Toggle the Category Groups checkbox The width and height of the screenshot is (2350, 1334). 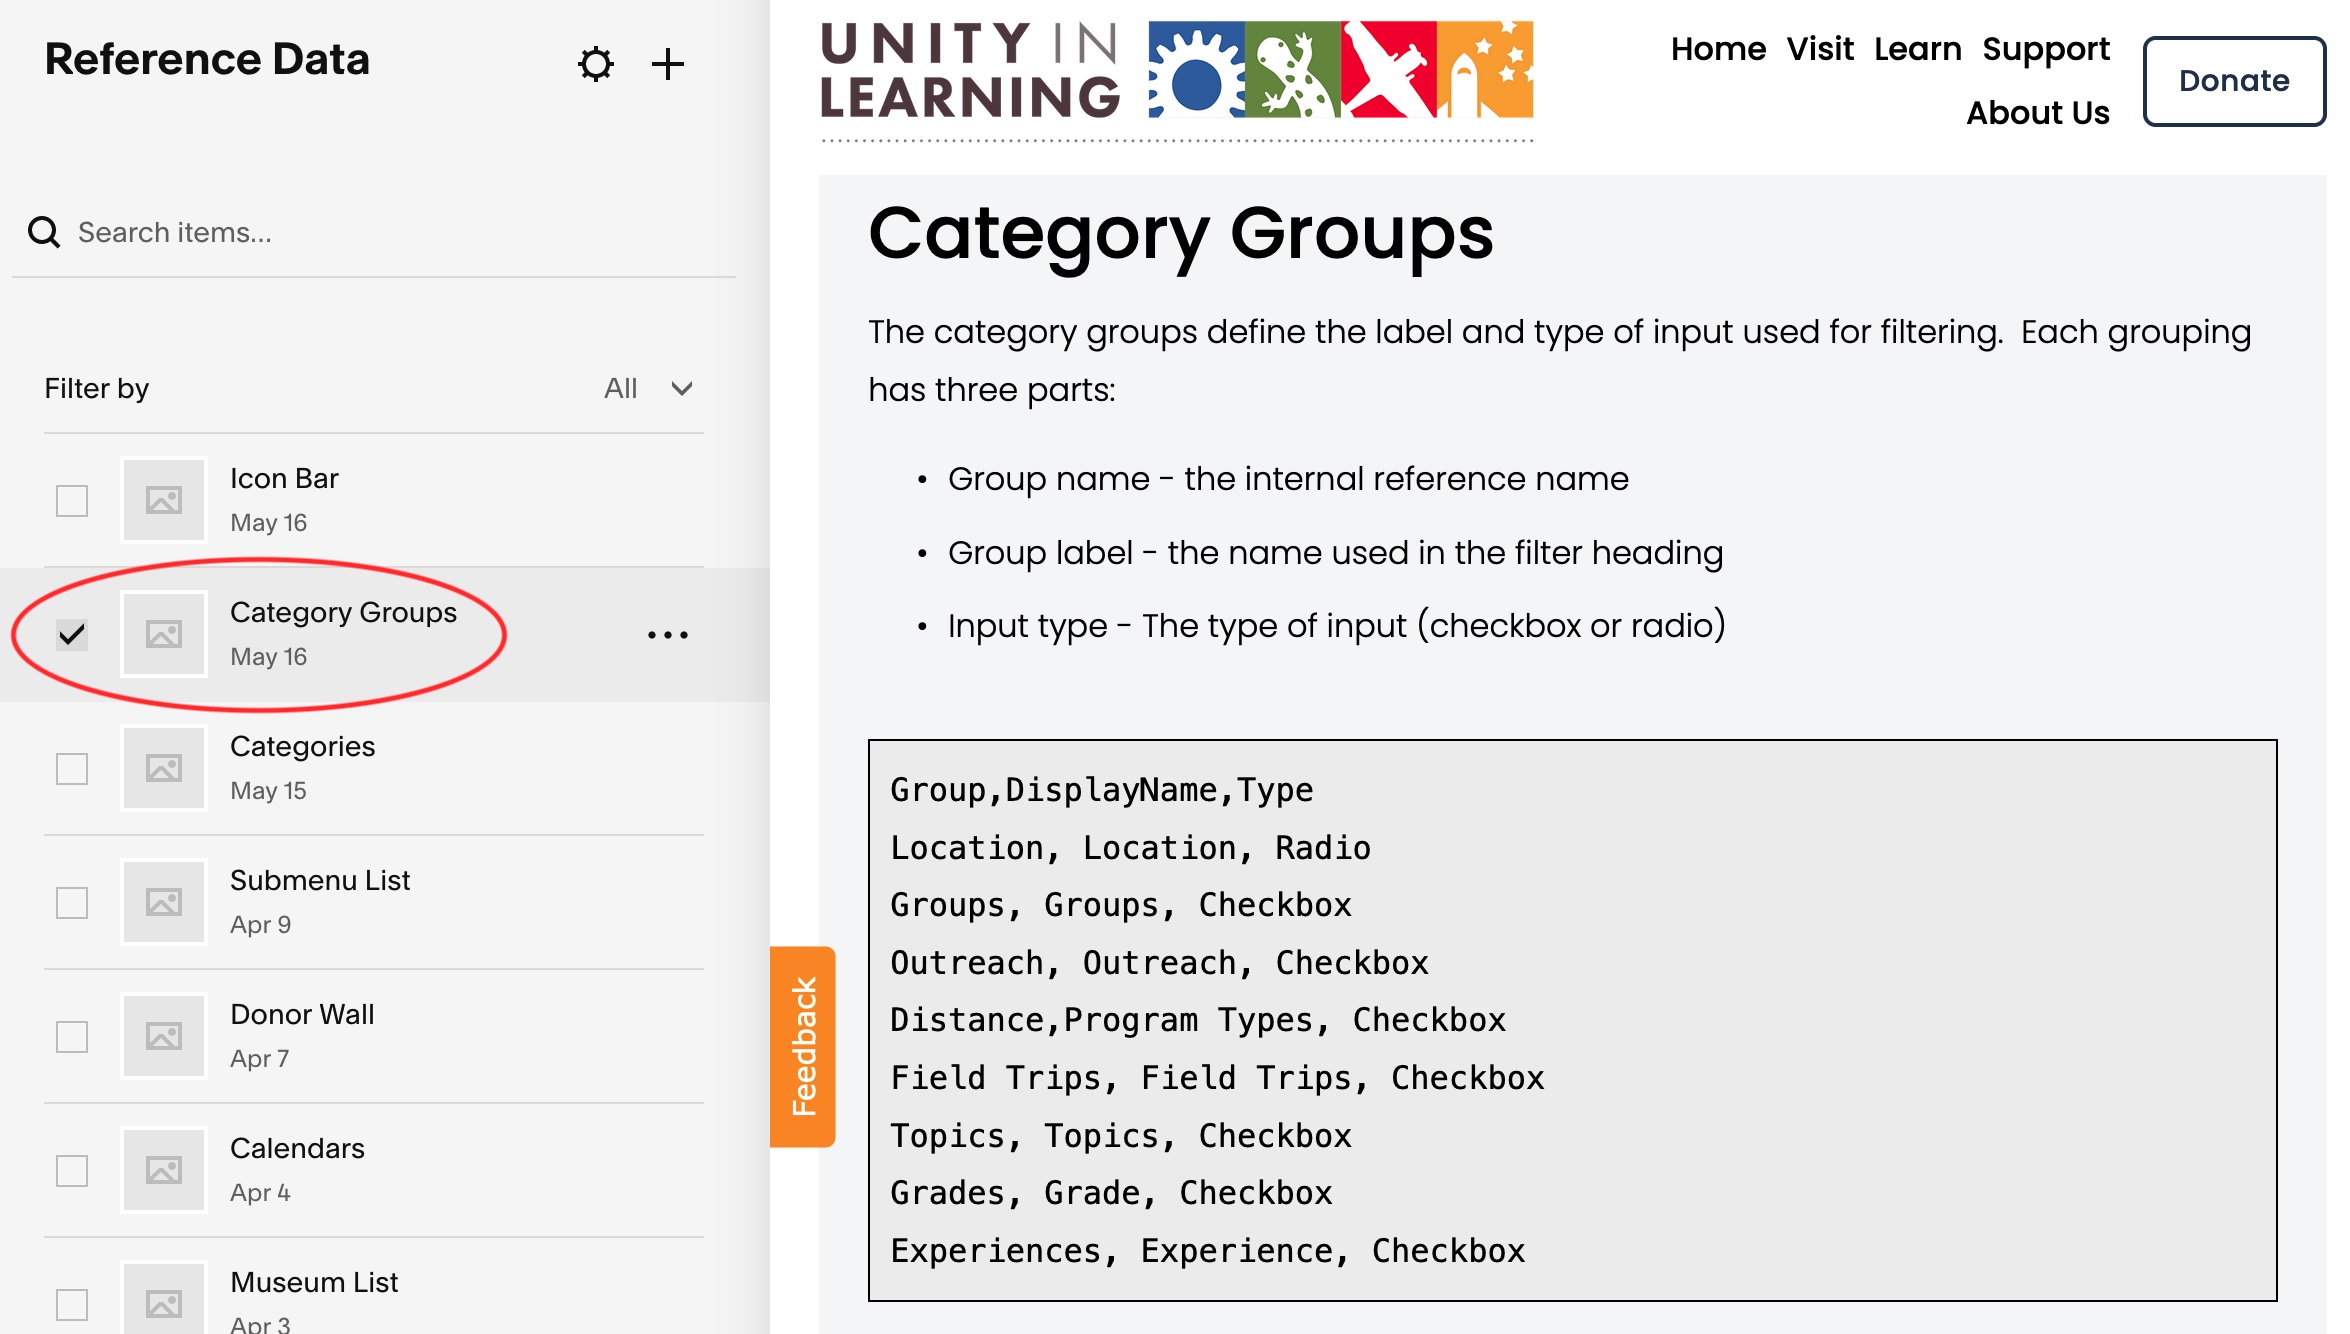[71, 632]
